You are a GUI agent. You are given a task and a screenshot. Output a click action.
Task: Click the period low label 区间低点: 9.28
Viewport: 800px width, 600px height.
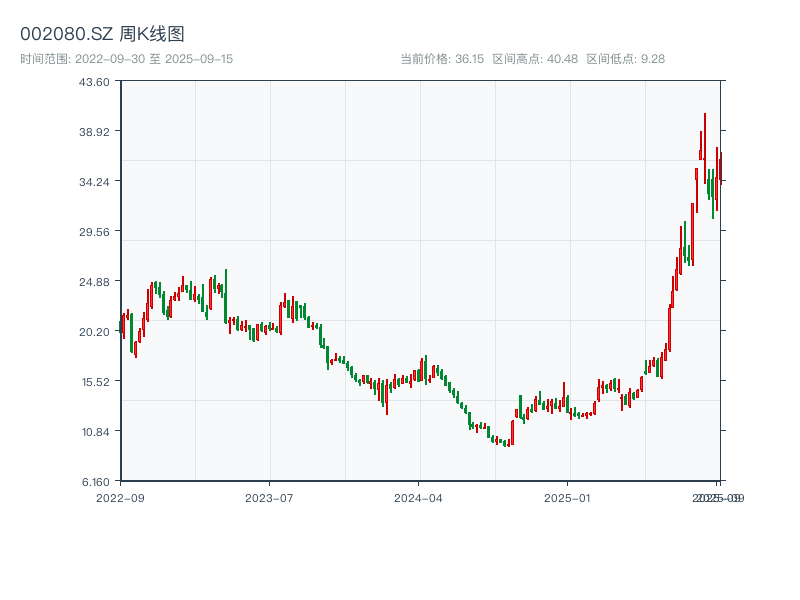(x=626, y=59)
